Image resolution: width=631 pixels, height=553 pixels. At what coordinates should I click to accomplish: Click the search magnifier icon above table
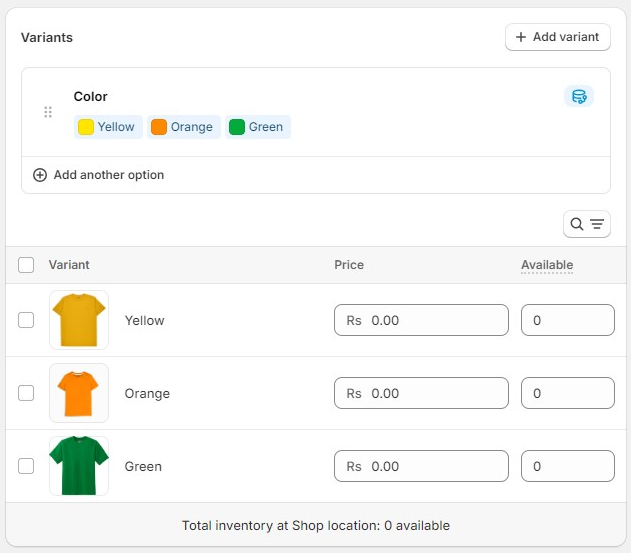coord(577,224)
